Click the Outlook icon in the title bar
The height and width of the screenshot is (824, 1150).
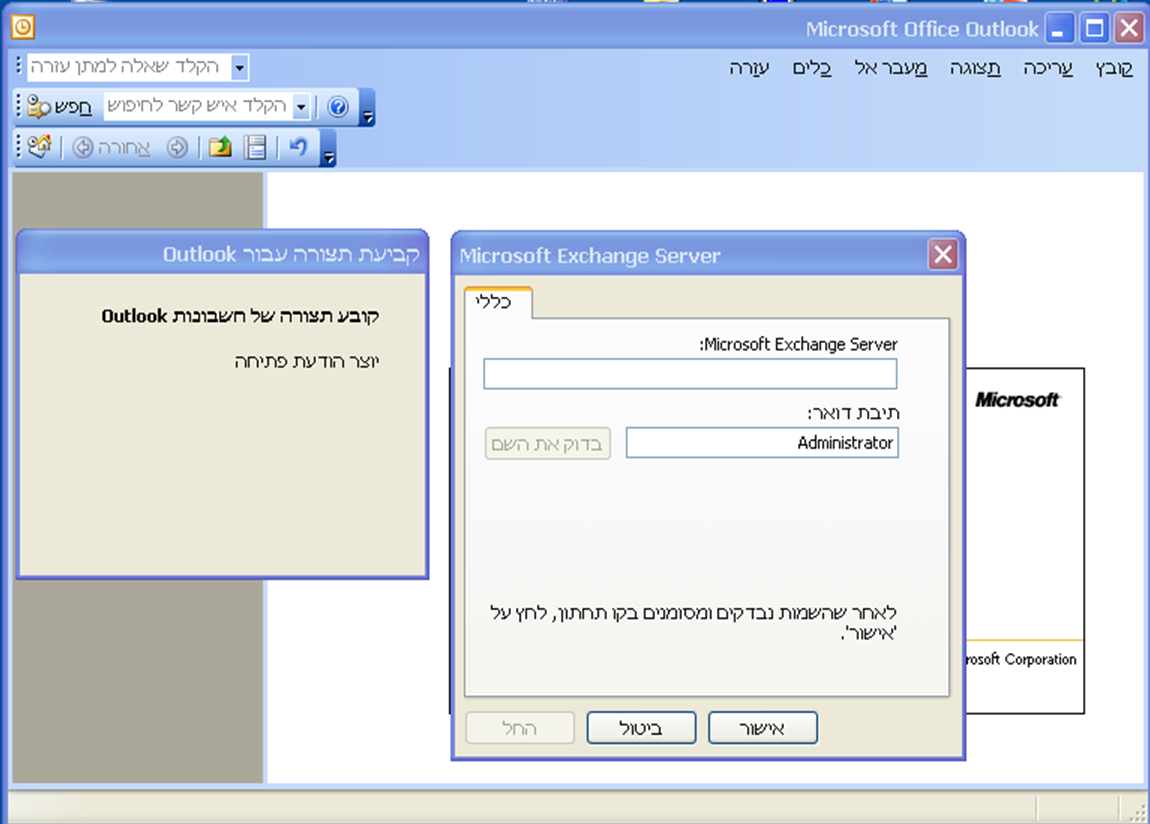coord(23,28)
